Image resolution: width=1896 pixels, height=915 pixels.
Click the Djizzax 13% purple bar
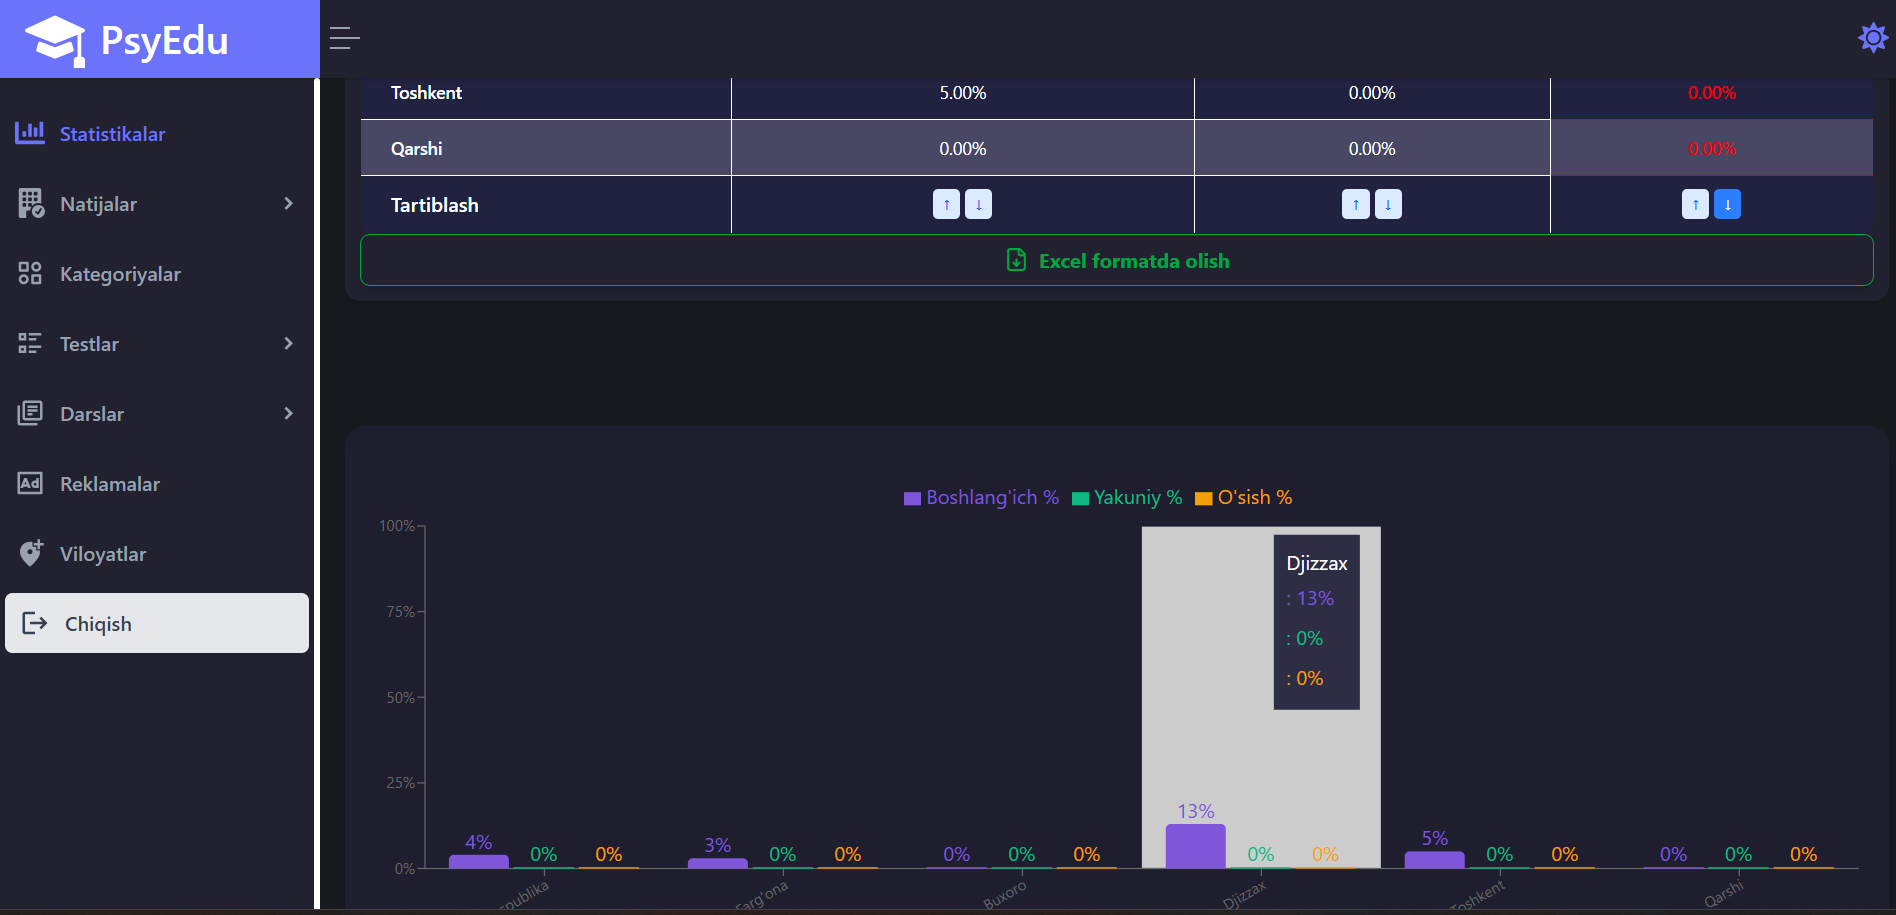point(1195,846)
